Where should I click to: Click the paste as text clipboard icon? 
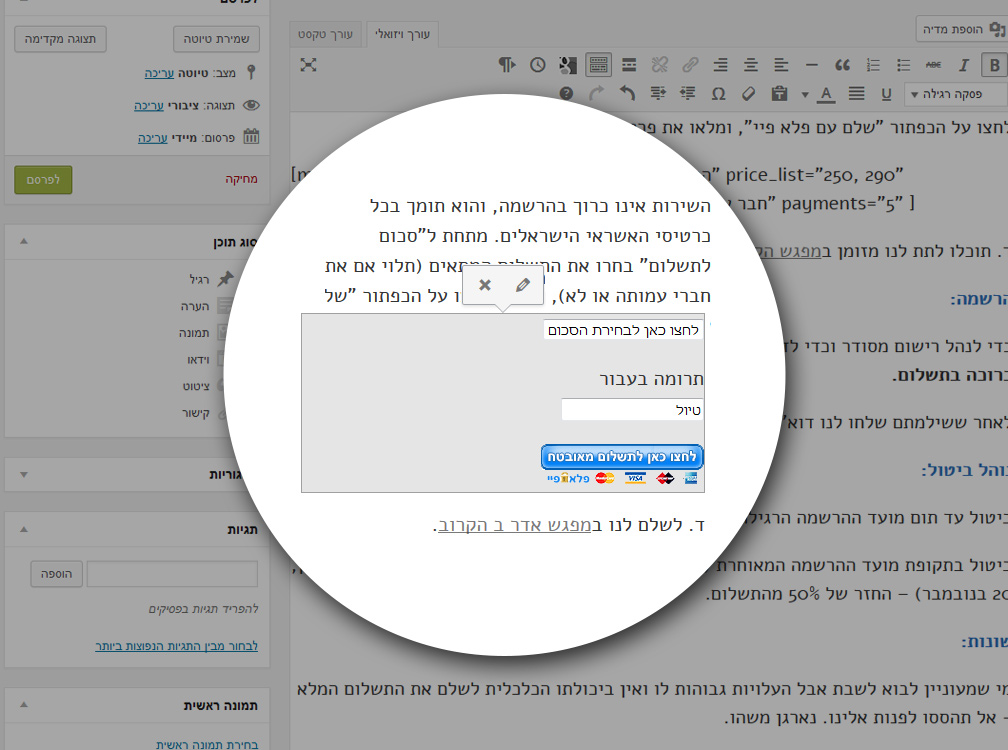779,94
